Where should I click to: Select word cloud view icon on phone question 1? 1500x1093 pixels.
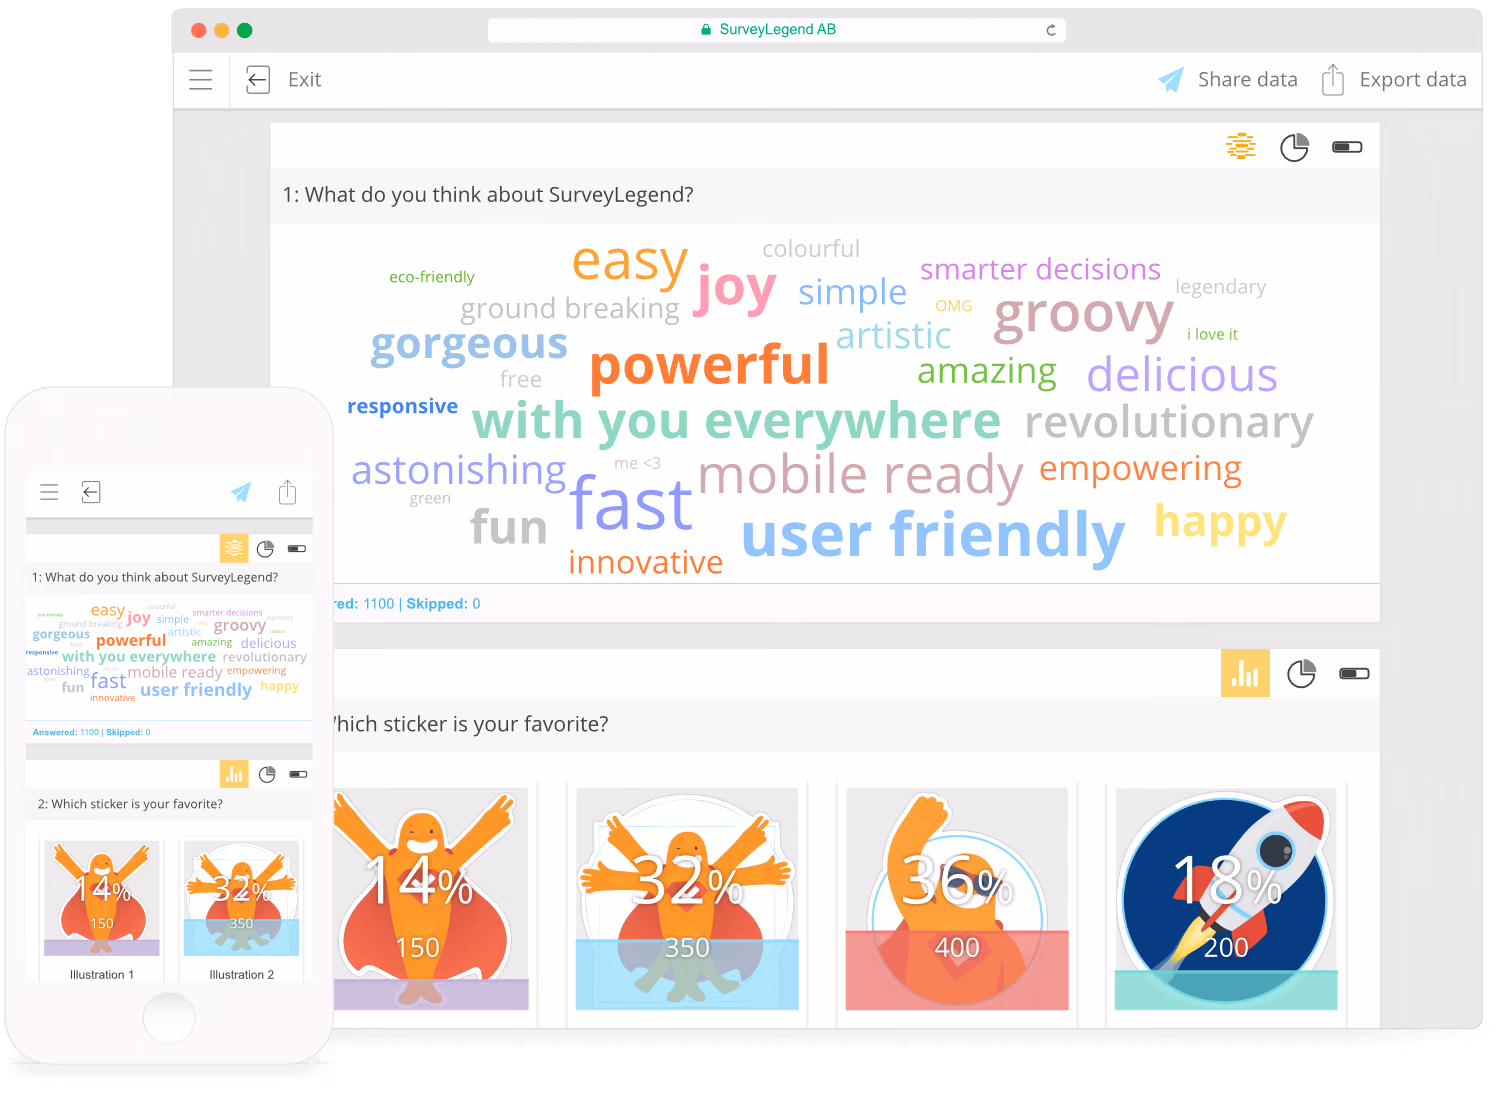pyautogui.click(x=234, y=548)
